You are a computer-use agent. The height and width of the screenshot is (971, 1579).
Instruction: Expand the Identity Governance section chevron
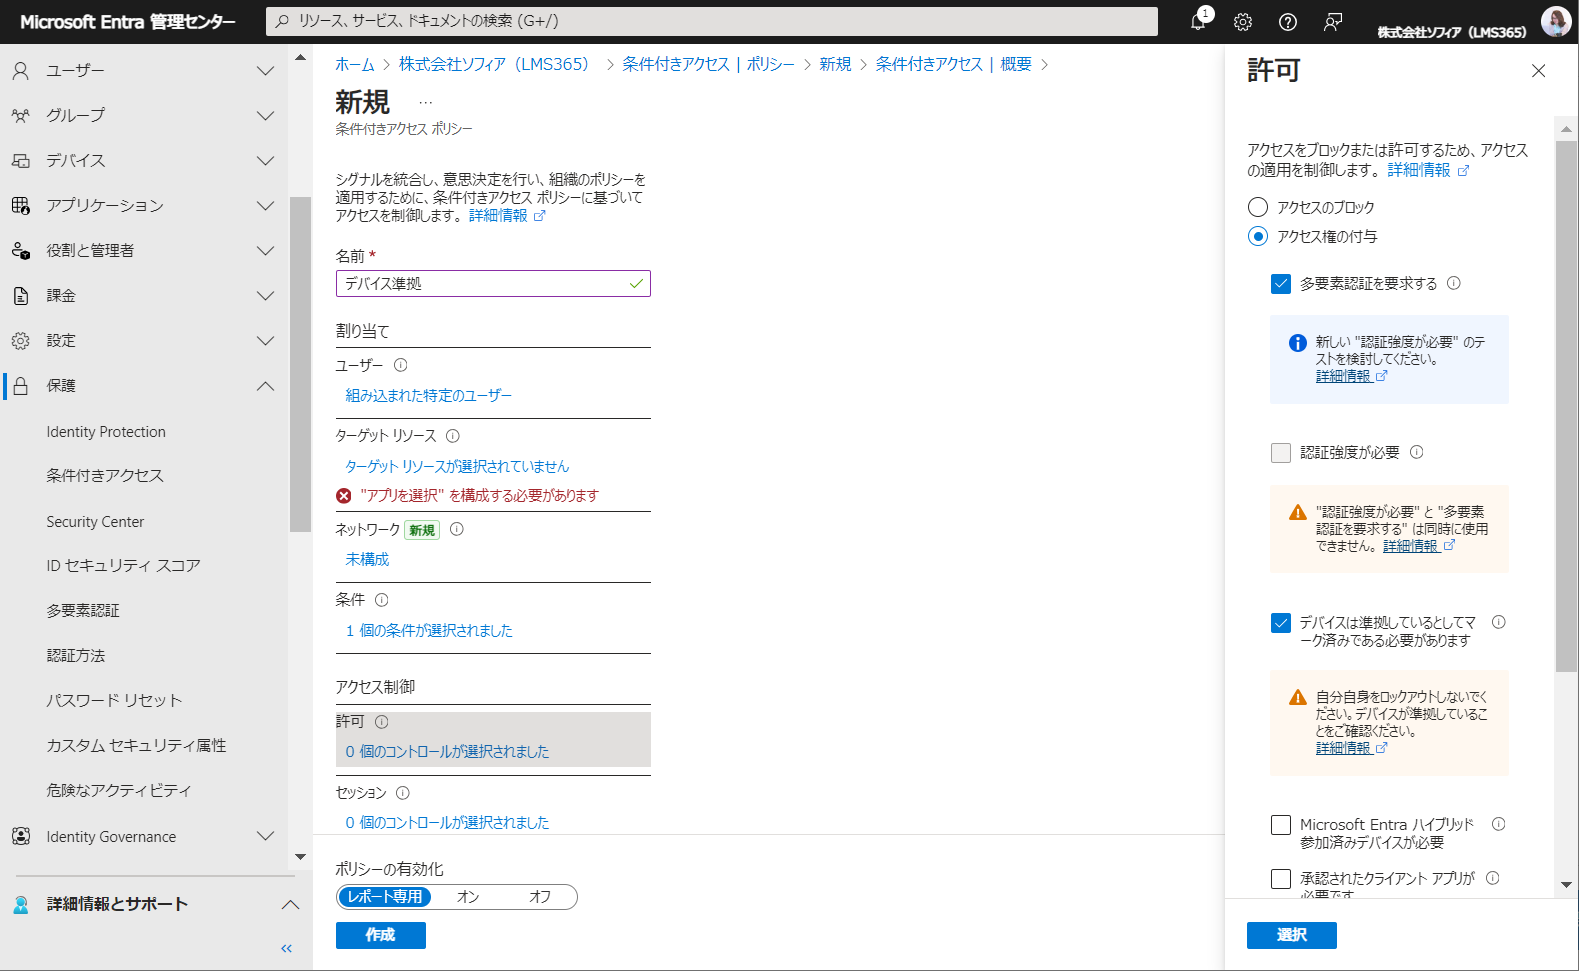pyautogui.click(x=265, y=836)
